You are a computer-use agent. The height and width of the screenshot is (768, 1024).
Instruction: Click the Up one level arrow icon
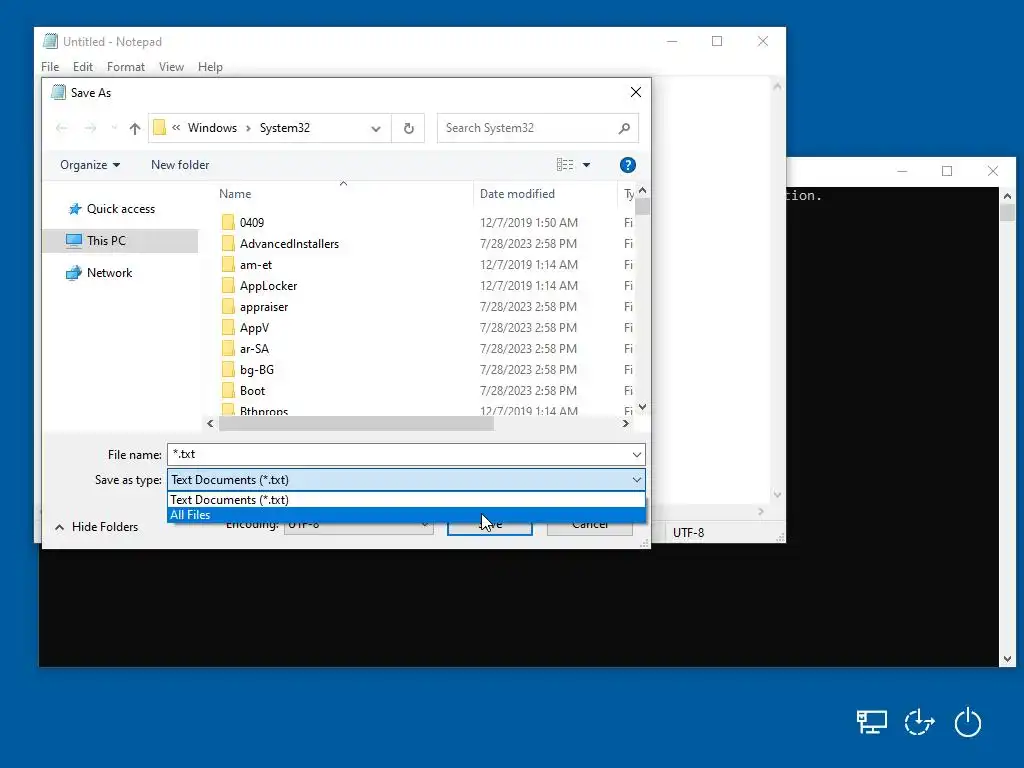[x=135, y=129]
